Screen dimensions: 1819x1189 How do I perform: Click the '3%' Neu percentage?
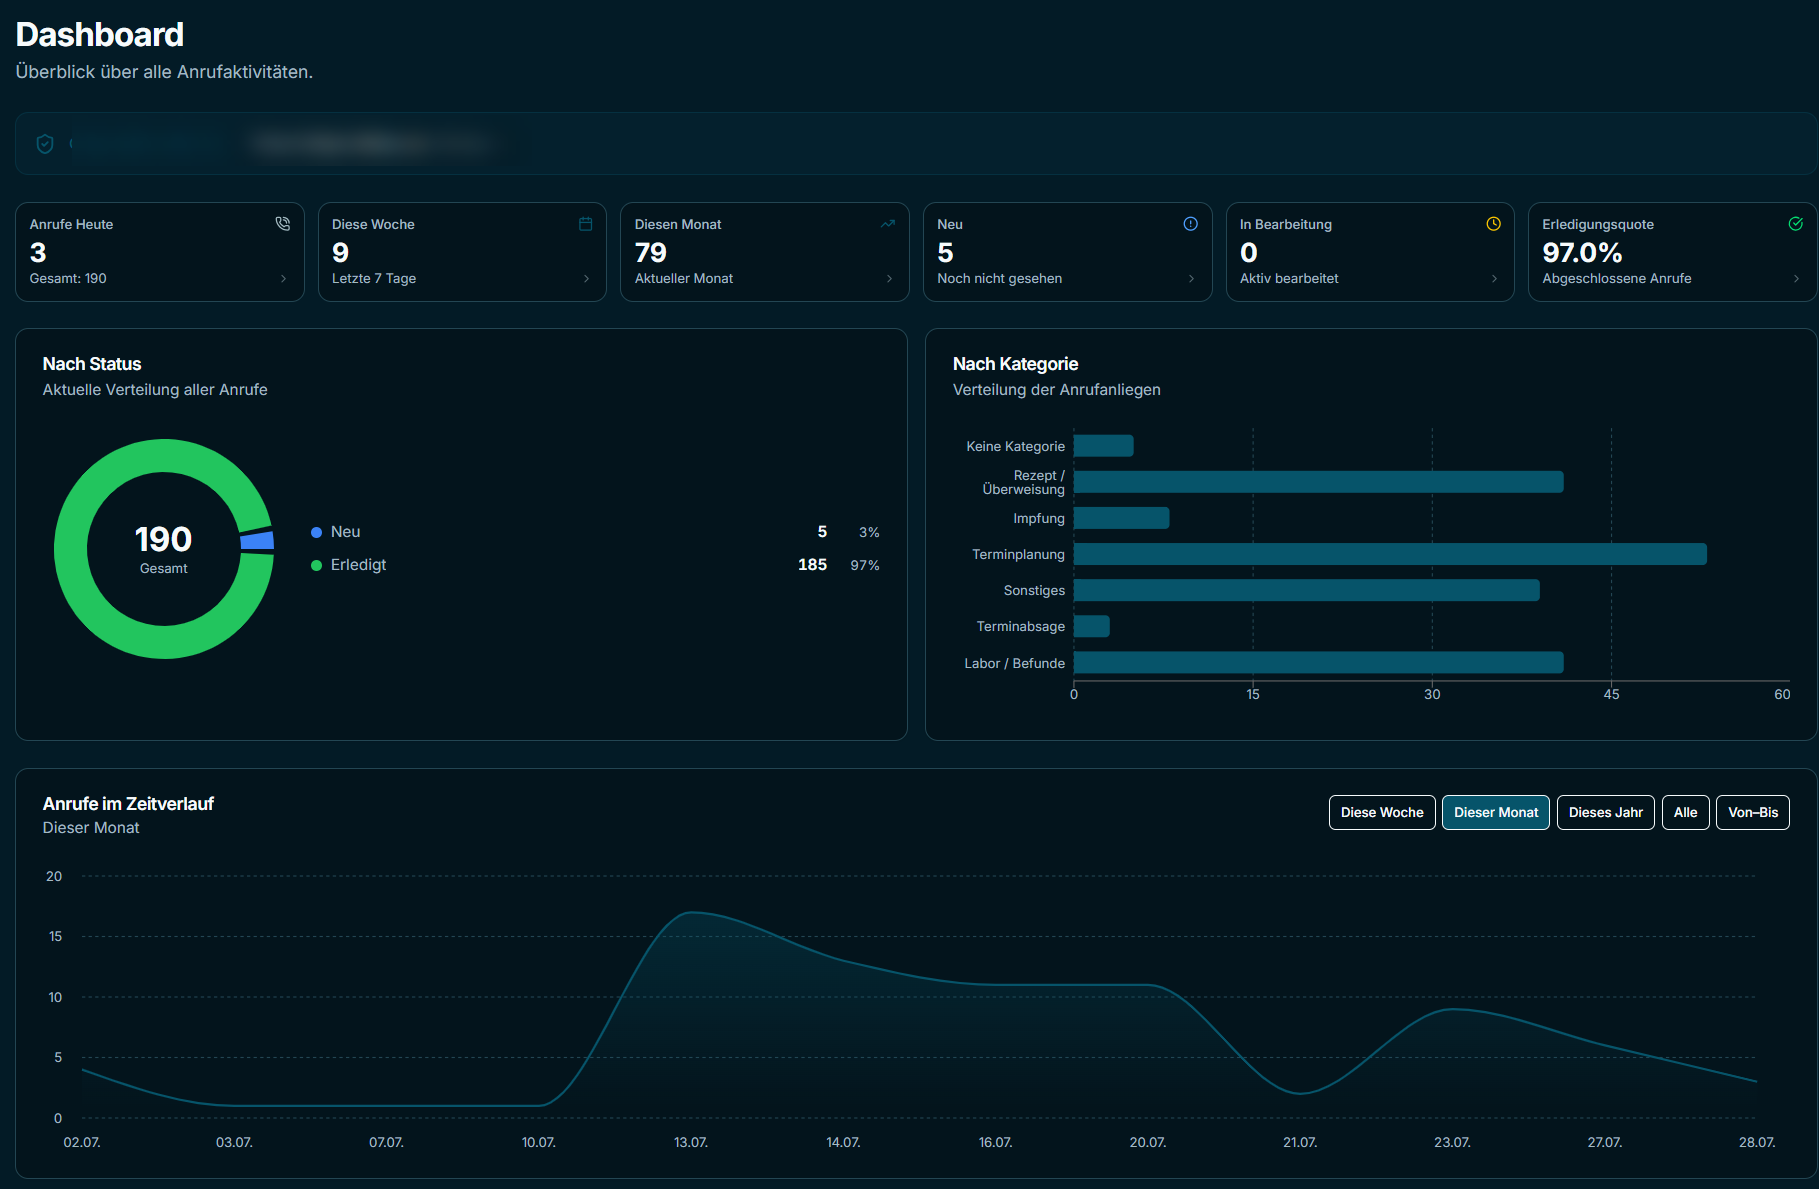point(869,533)
